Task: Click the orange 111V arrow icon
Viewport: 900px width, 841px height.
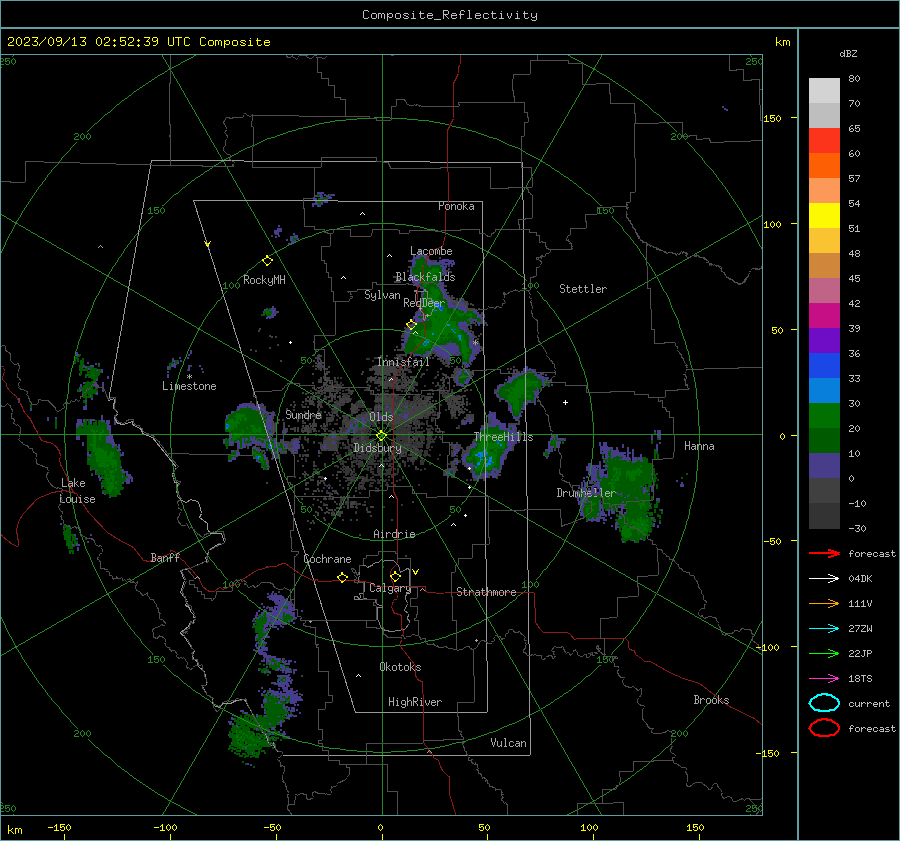Action: coord(824,603)
